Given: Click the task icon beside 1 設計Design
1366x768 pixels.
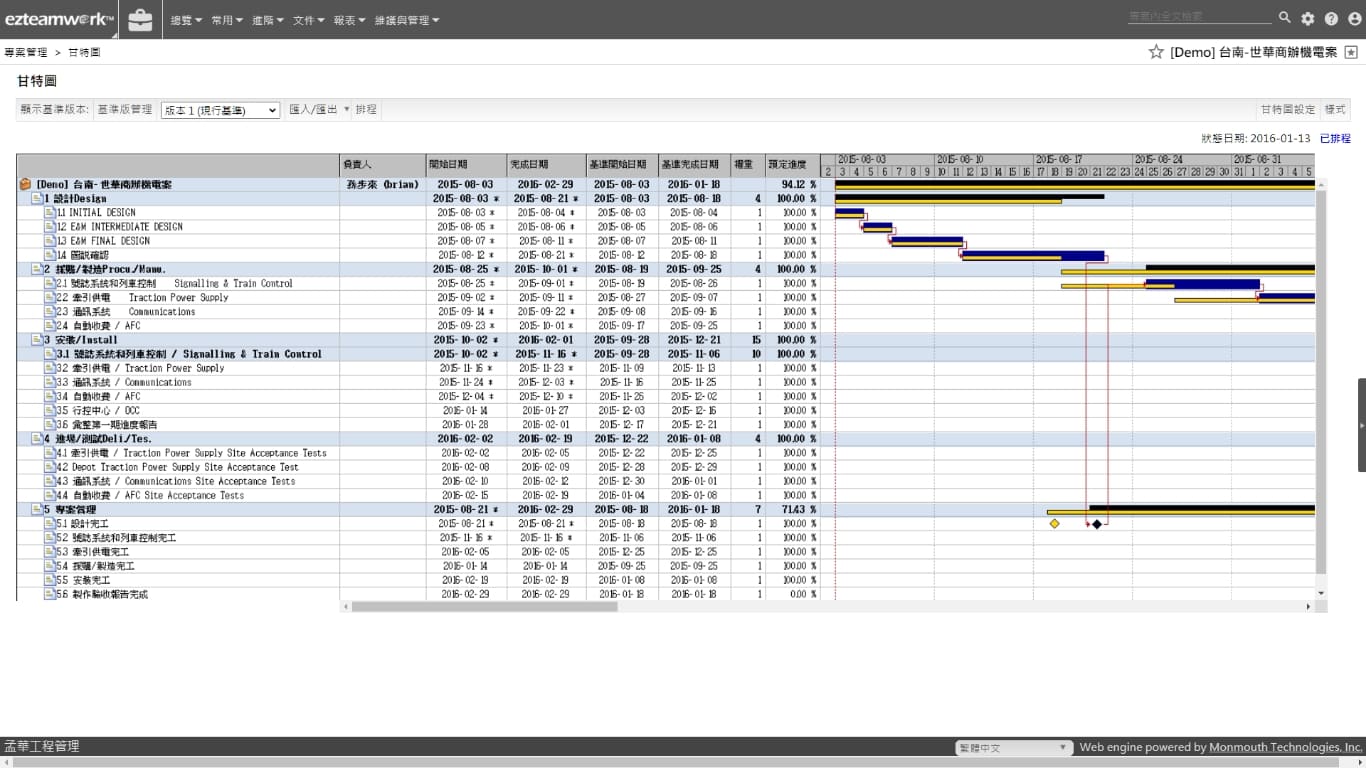Looking at the screenshot, I should tap(37, 199).
